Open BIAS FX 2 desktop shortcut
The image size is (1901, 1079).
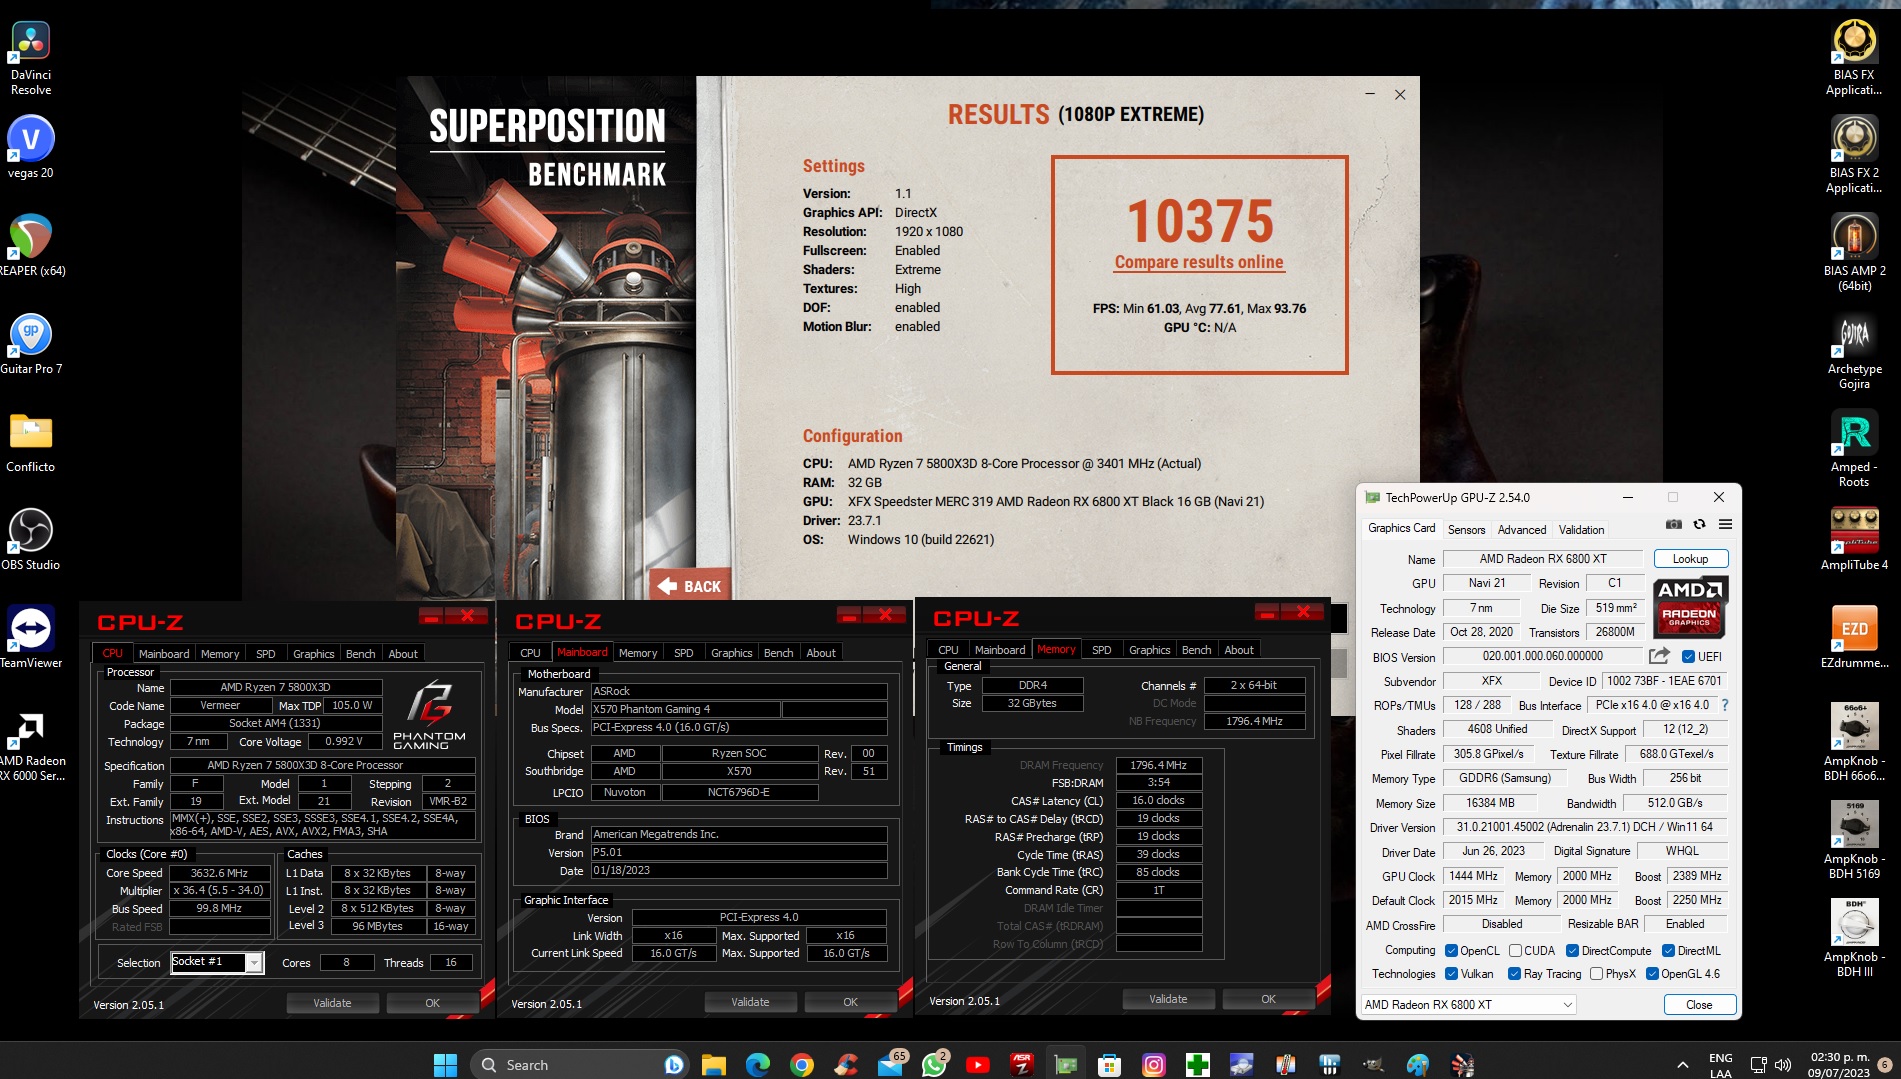(1854, 156)
